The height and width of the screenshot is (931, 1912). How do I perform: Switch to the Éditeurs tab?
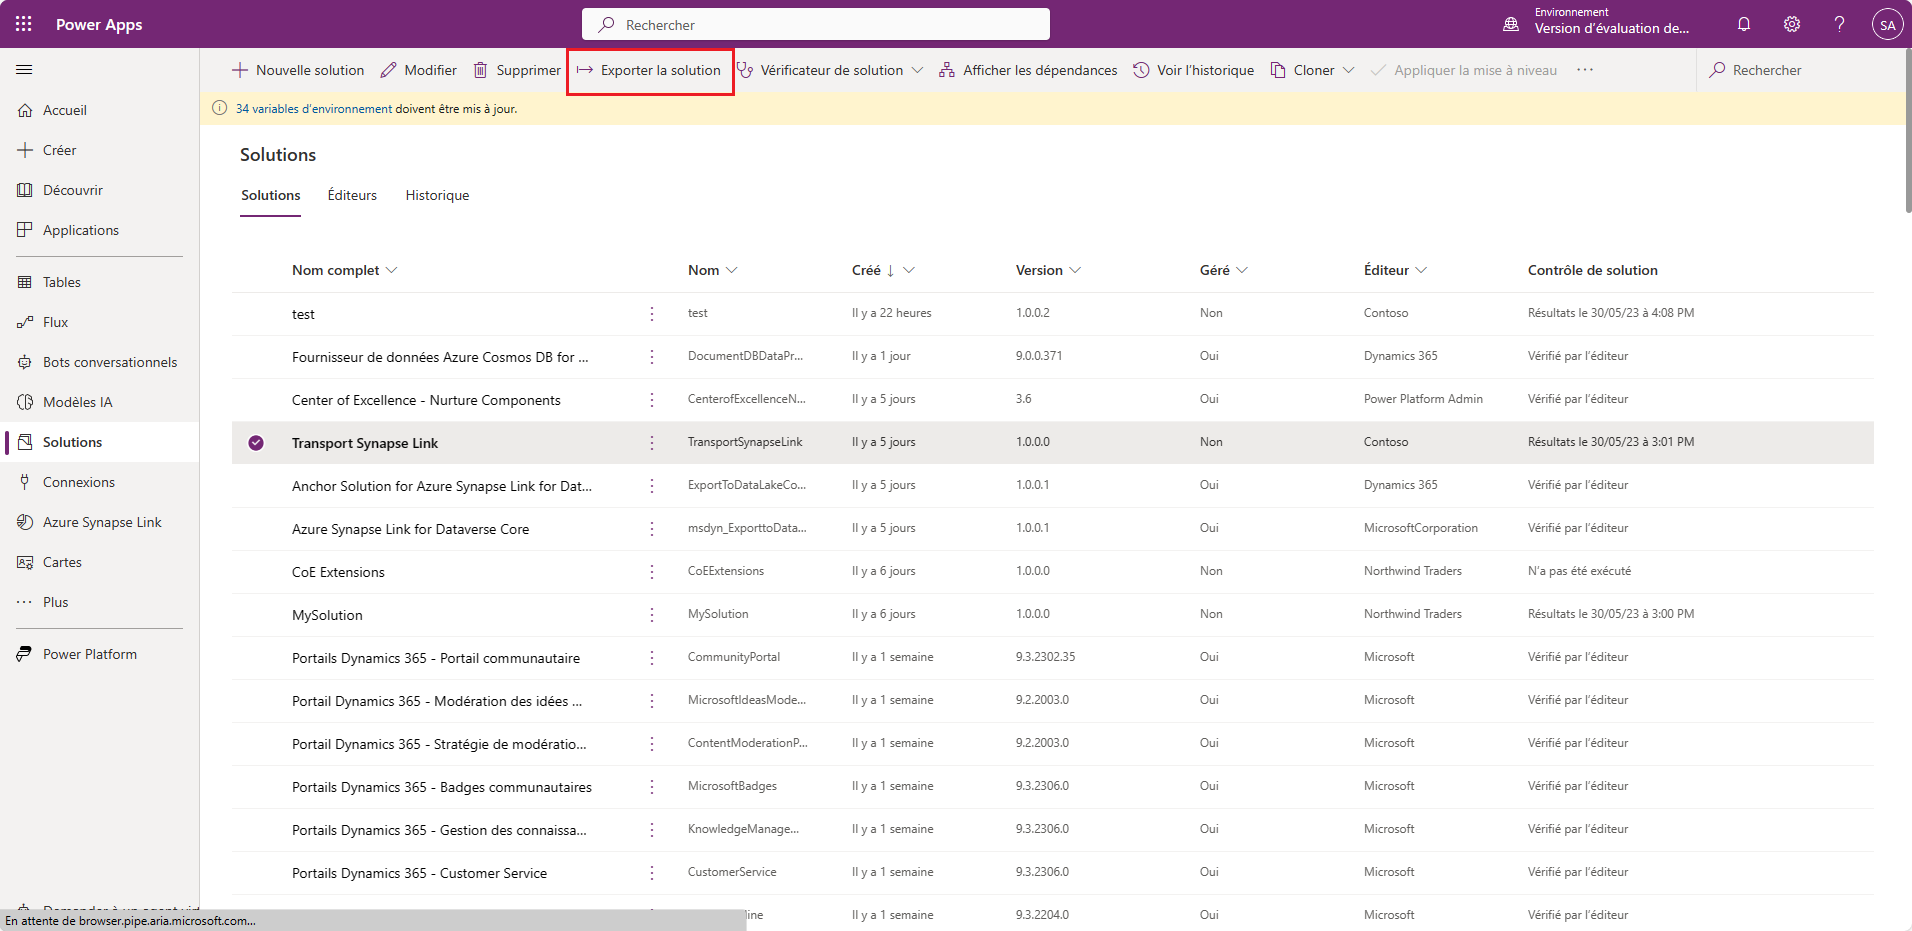352,195
